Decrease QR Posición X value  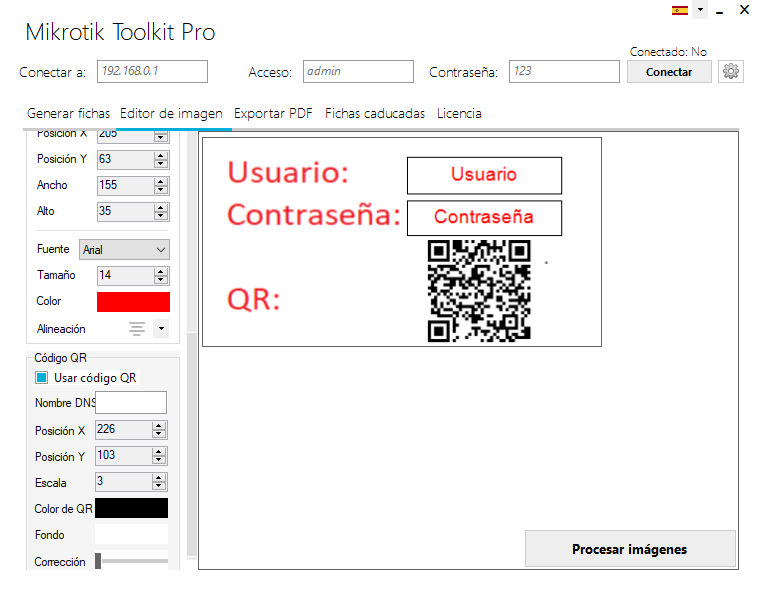coord(159,434)
